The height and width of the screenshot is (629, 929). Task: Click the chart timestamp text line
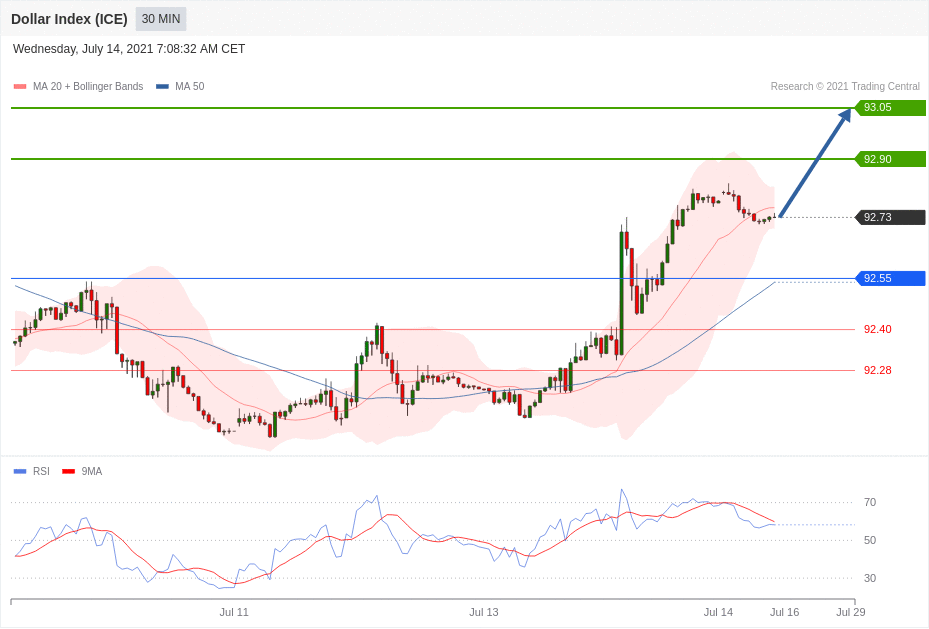point(129,49)
